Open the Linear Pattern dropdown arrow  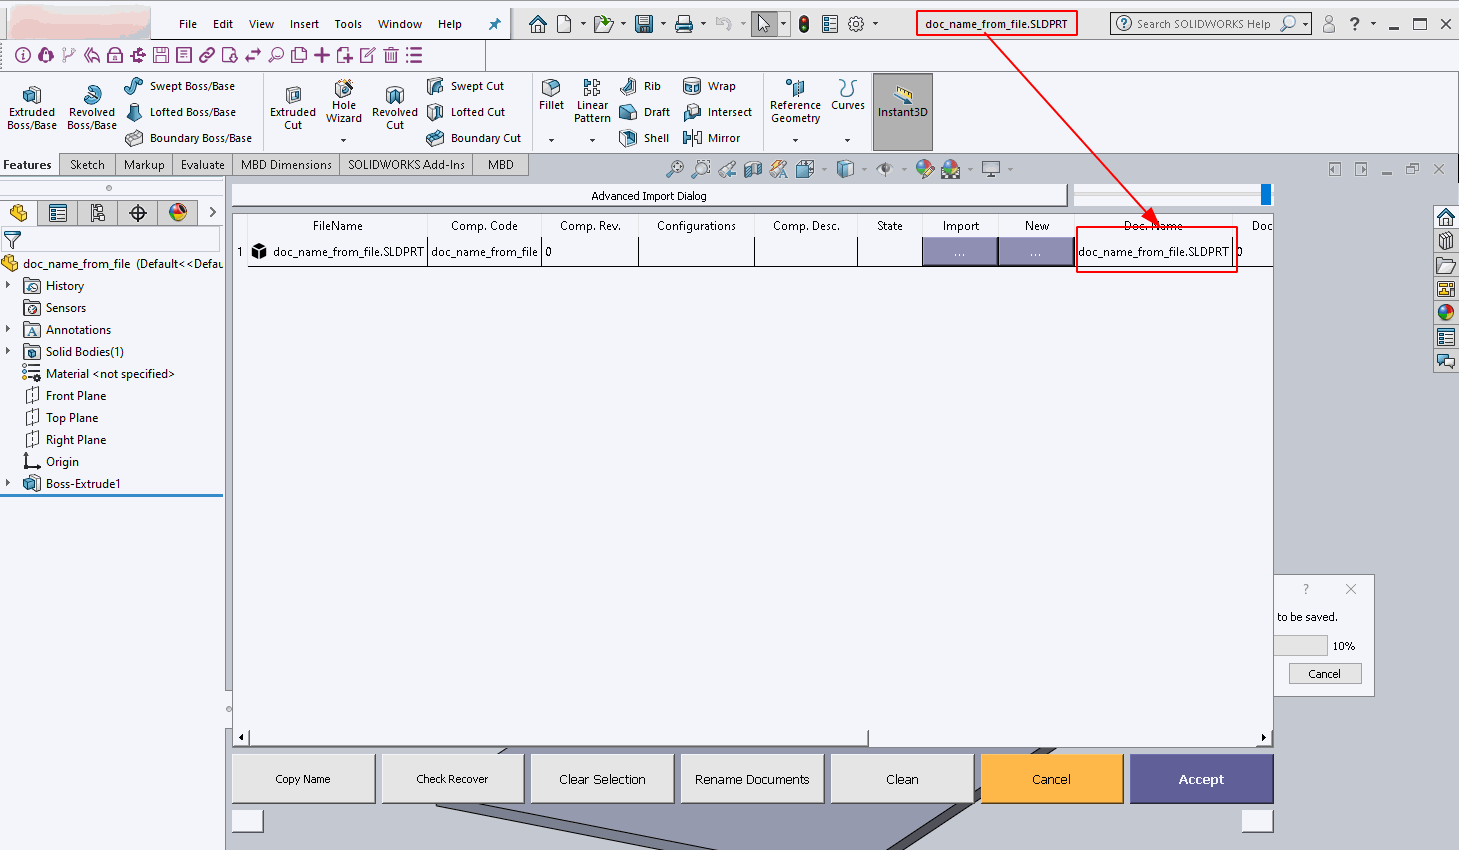(x=592, y=139)
